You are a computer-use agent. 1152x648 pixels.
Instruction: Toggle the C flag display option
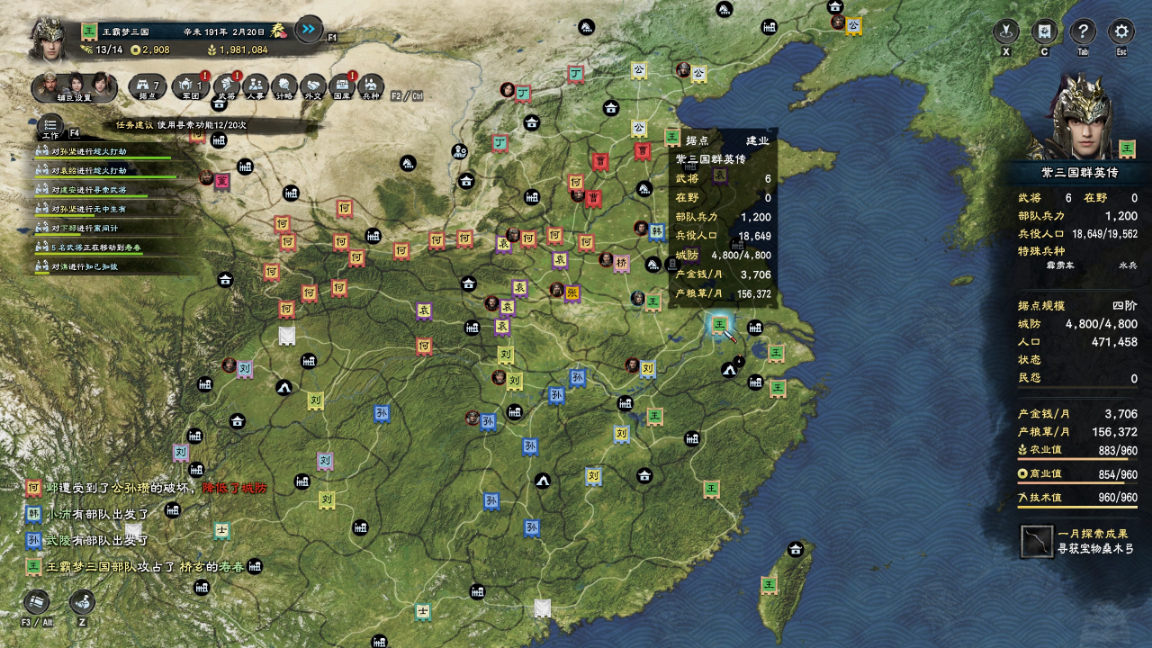click(1044, 30)
